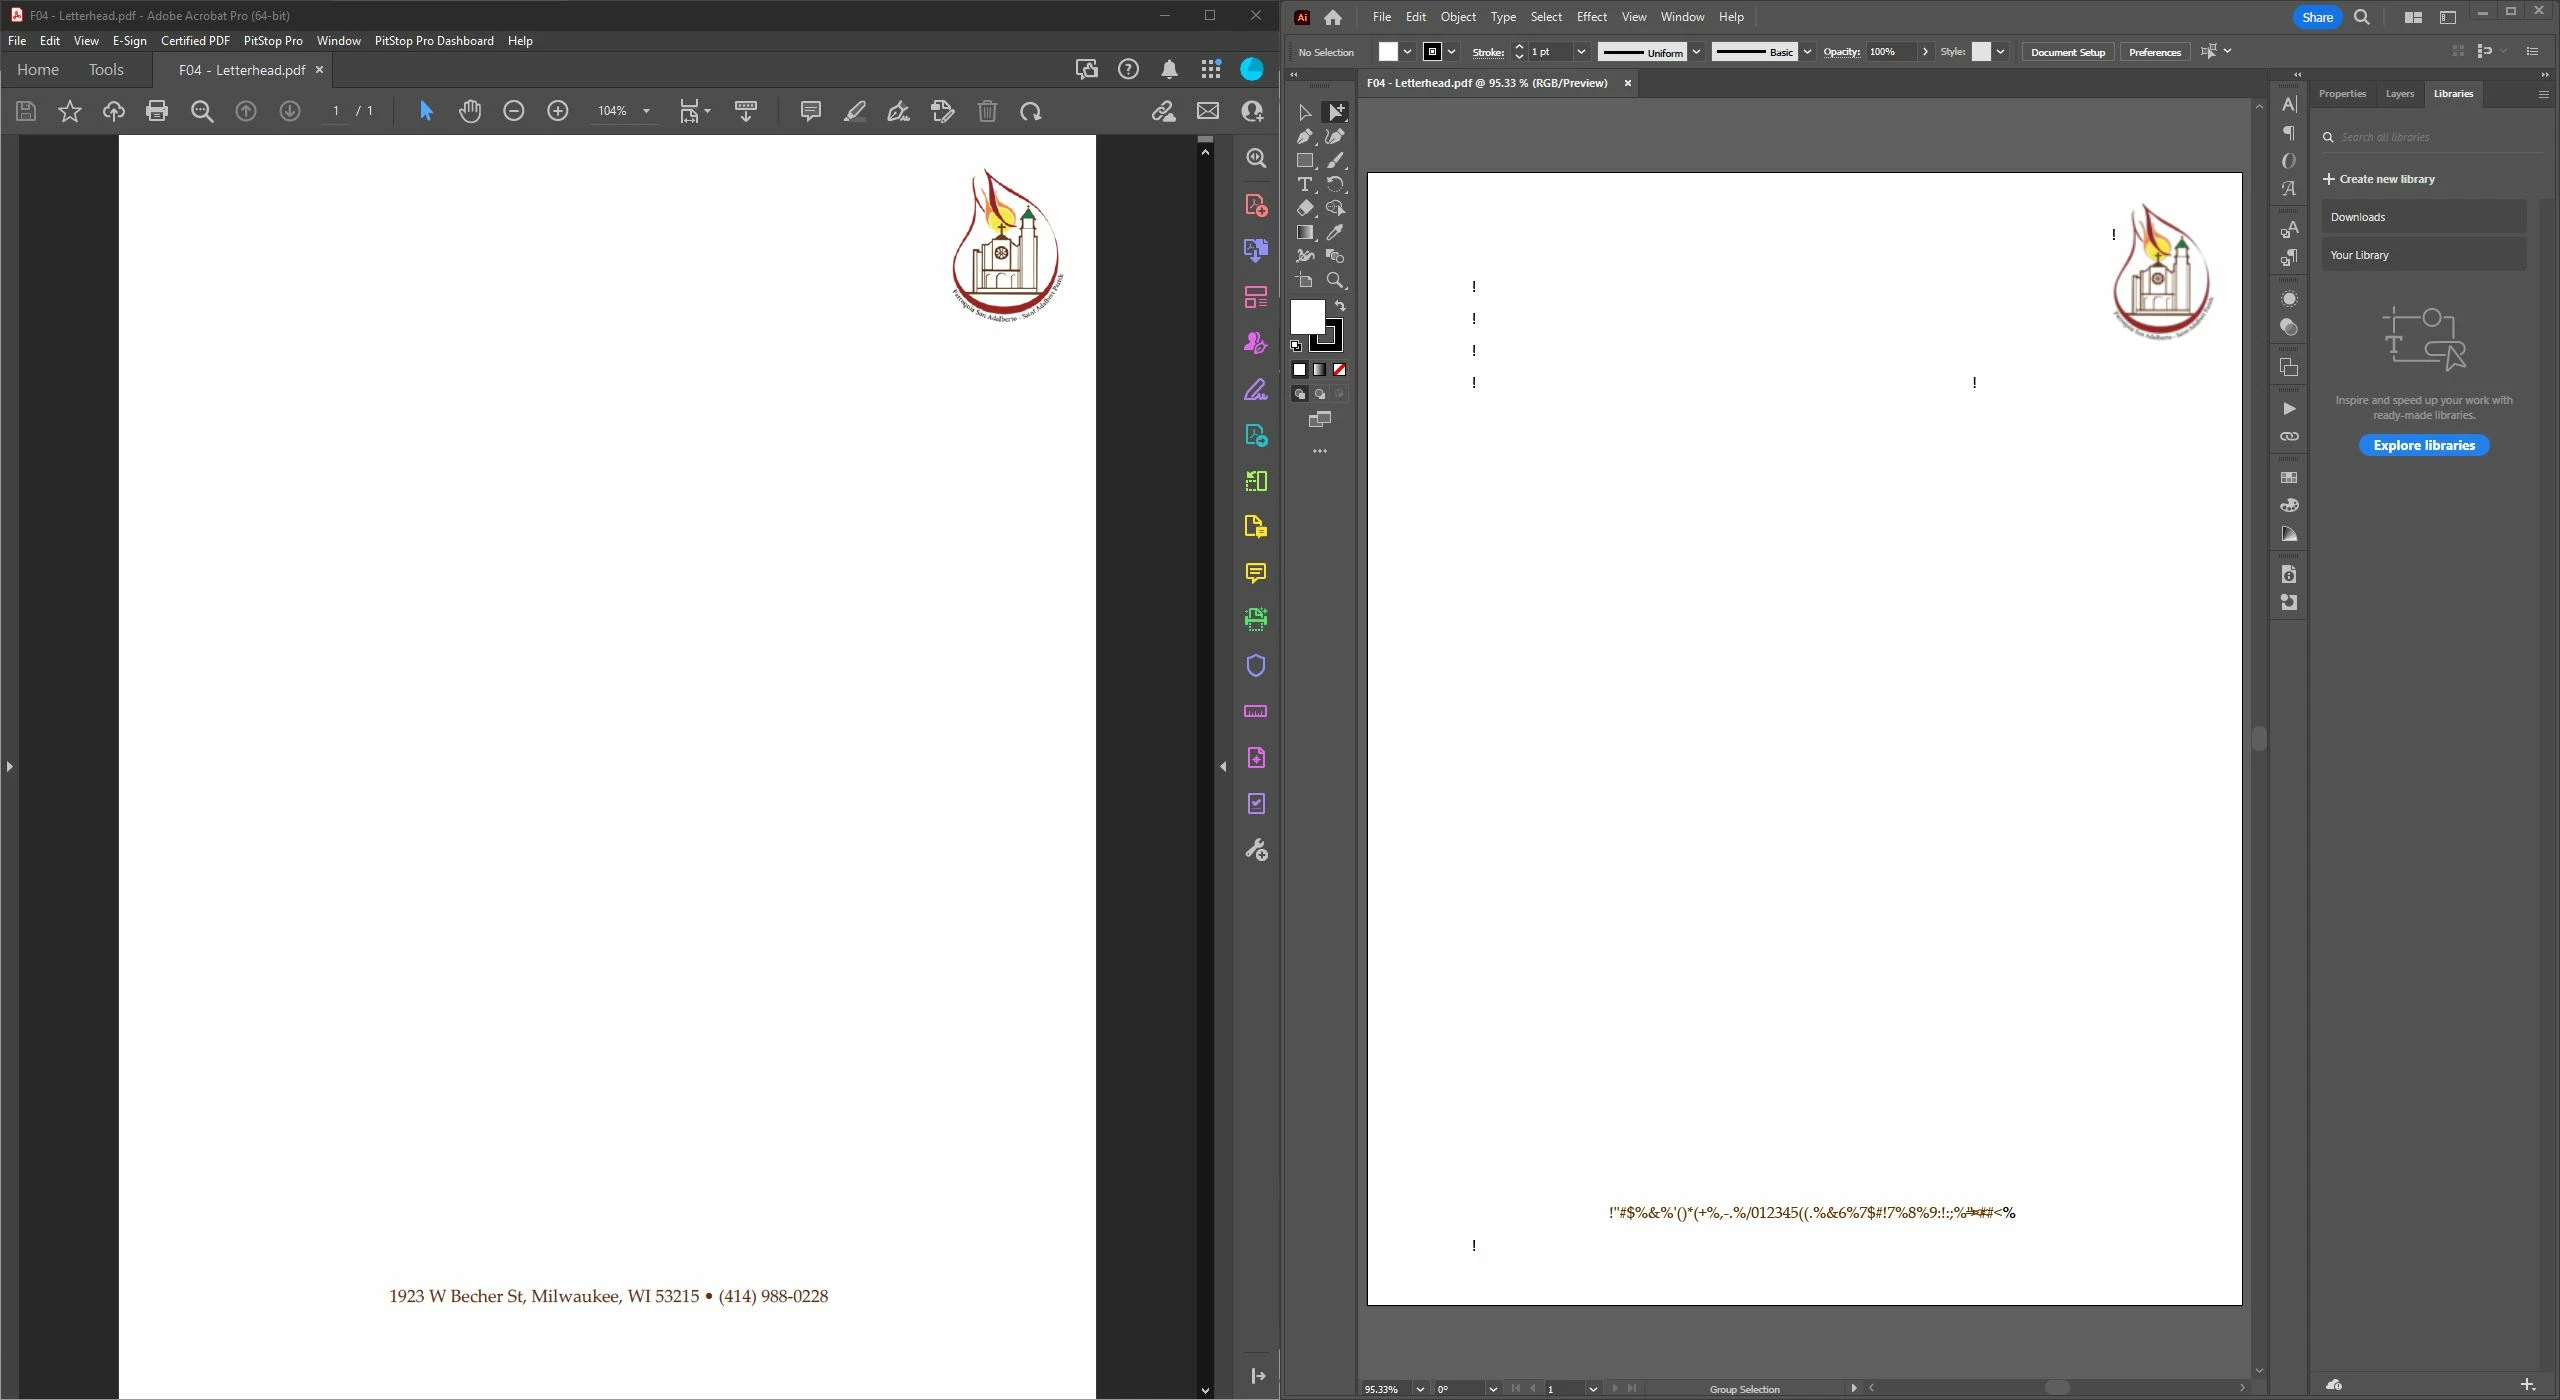Open Acrobat zoom percentage dropdown
The height and width of the screenshot is (1400, 2560).
646,111
